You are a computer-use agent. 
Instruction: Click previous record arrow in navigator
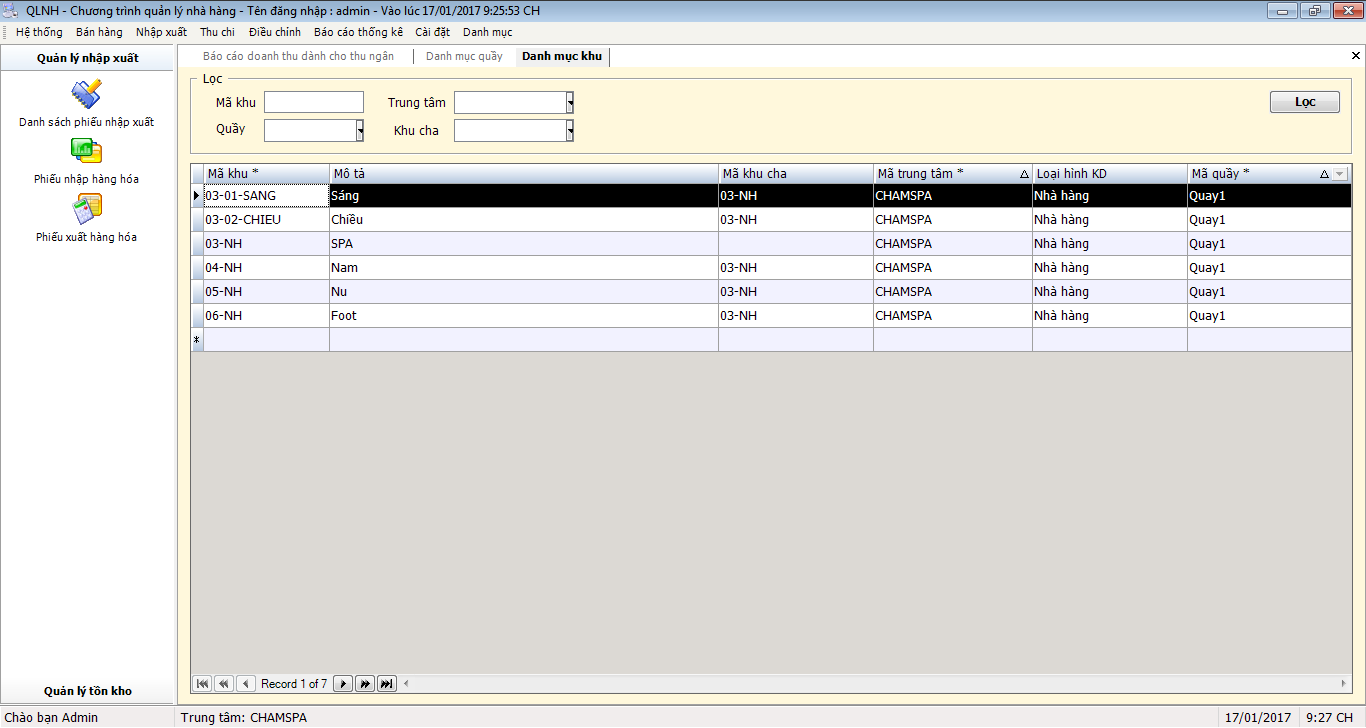pos(246,684)
